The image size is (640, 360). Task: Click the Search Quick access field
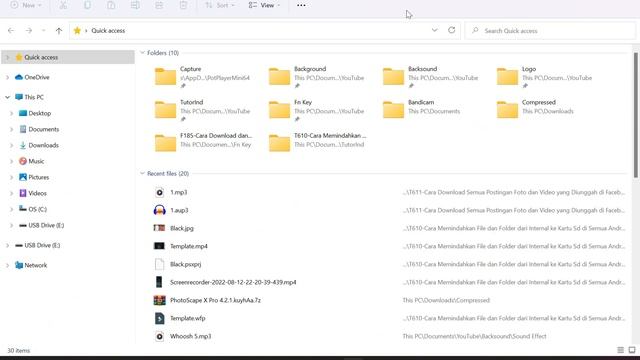point(550,31)
